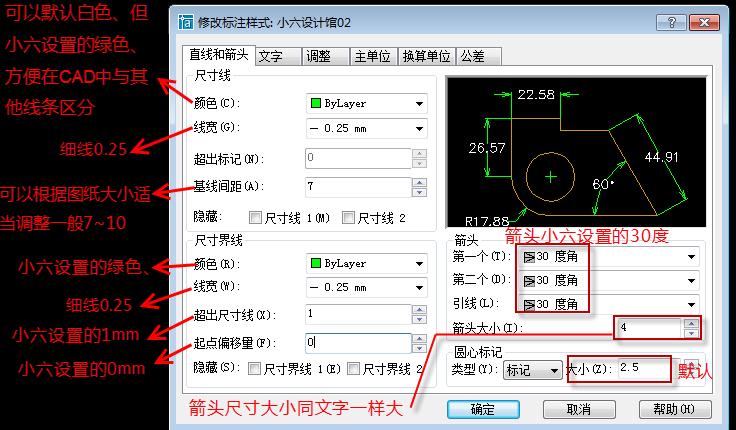Toggle hide 尺寸线 2 checkbox
This screenshot has width=736, height=430.
348,218
